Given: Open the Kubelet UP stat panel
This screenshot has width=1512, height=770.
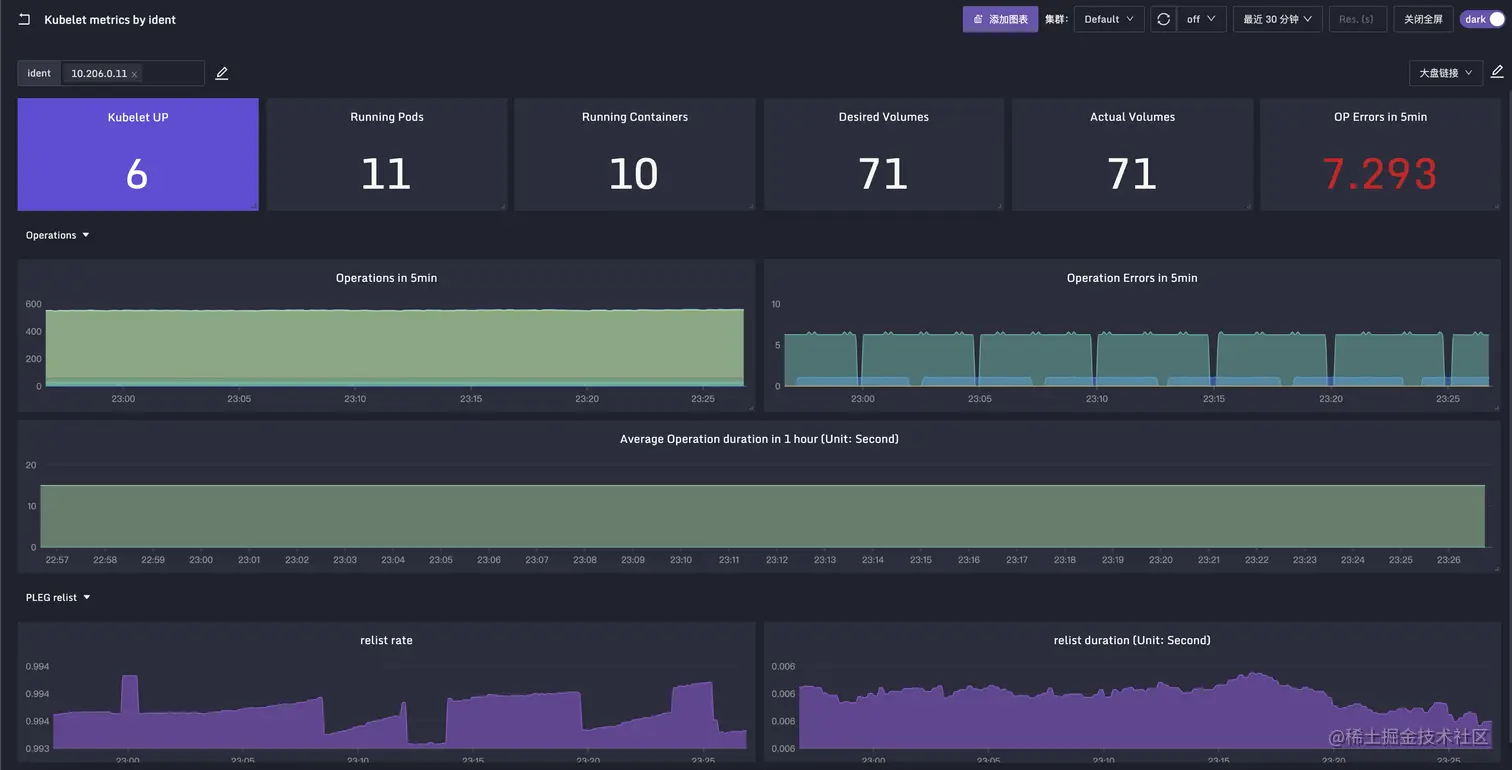Looking at the screenshot, I should click(137, 154).
